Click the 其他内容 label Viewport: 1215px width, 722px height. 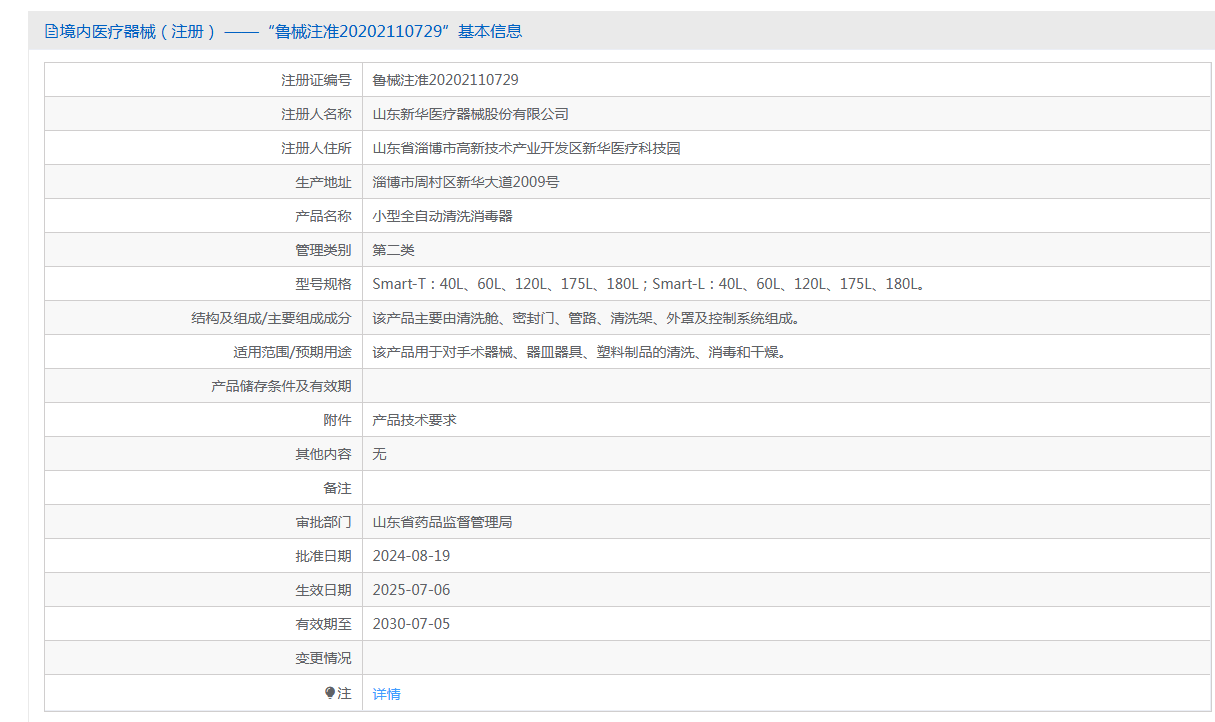pos(323,454)
